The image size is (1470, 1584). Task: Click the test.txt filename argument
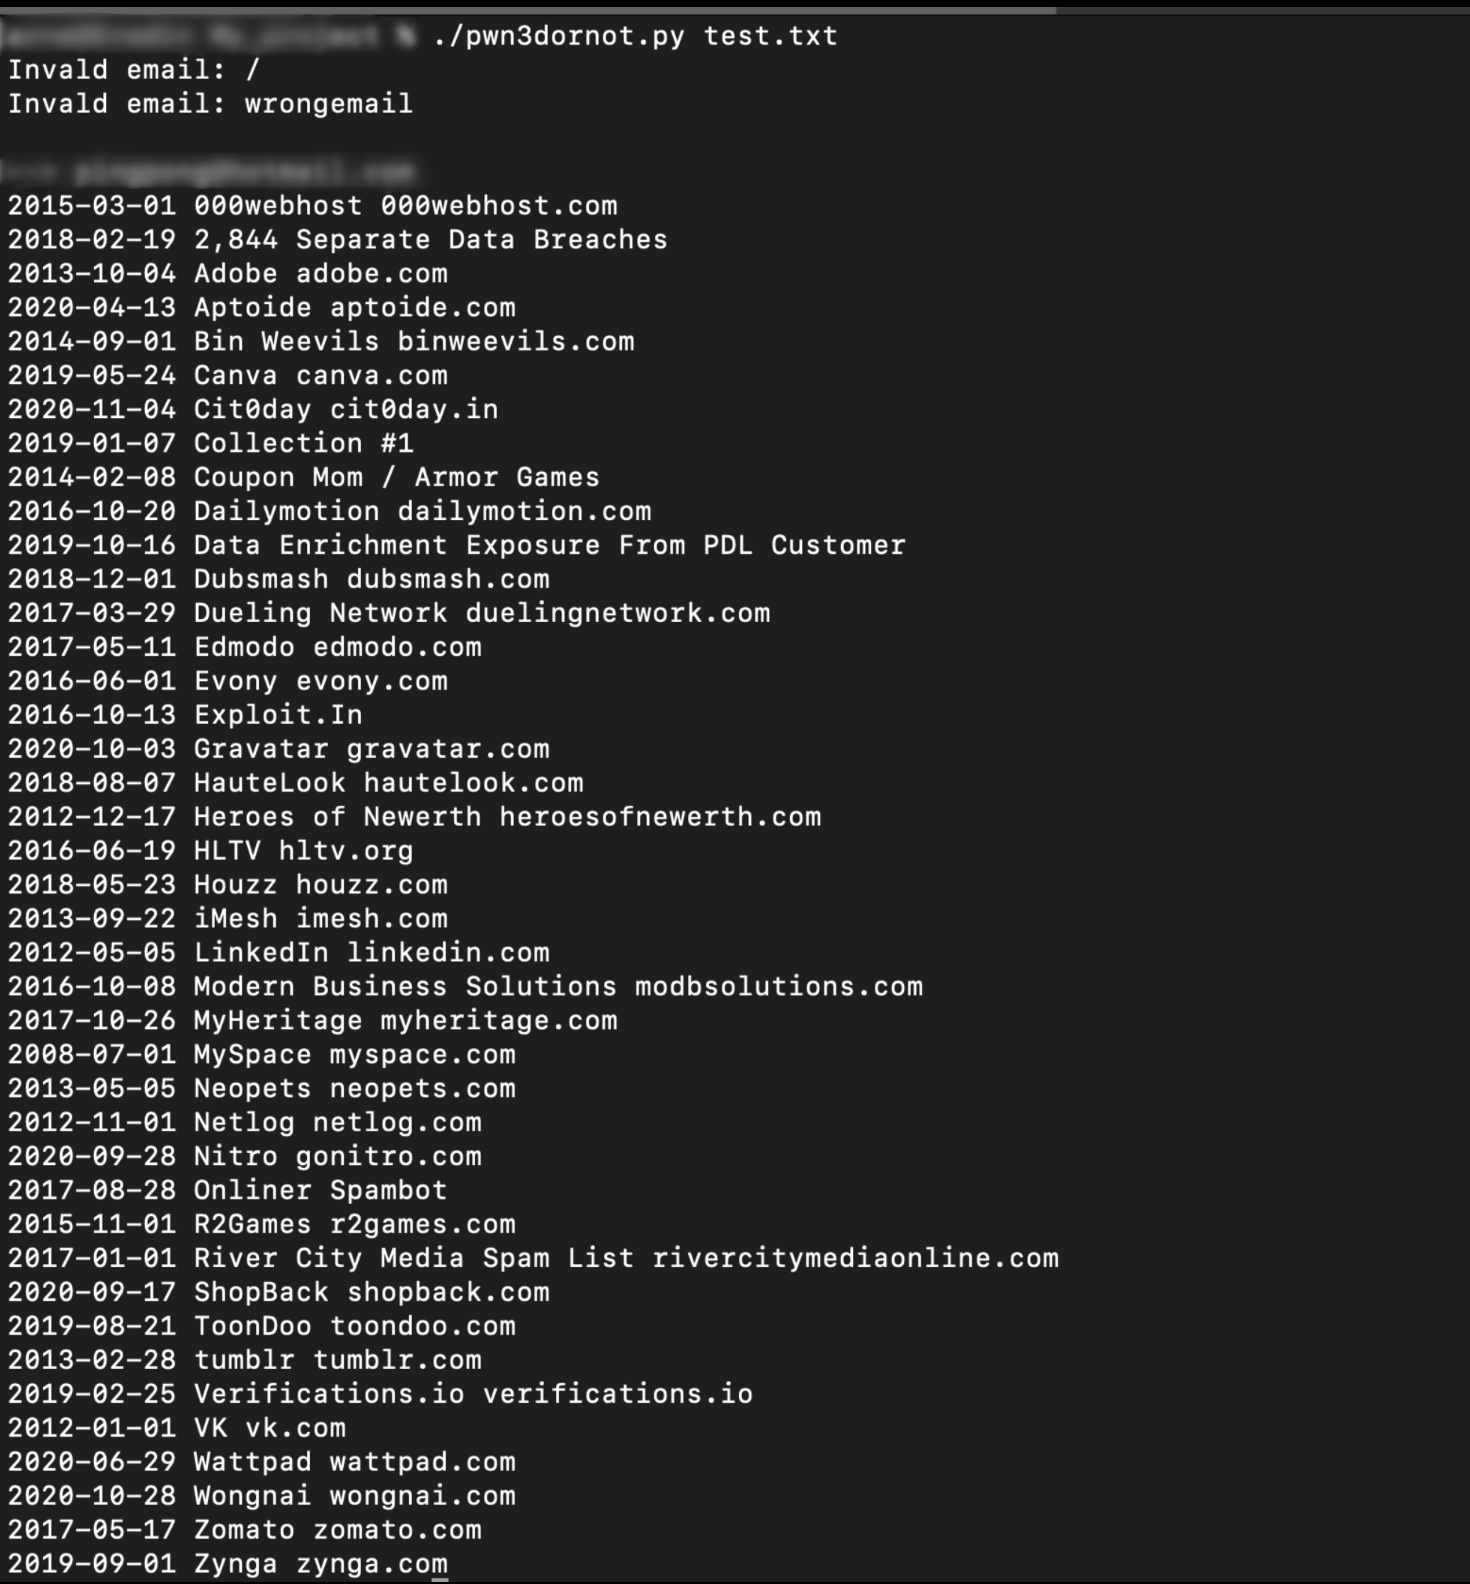770,37
